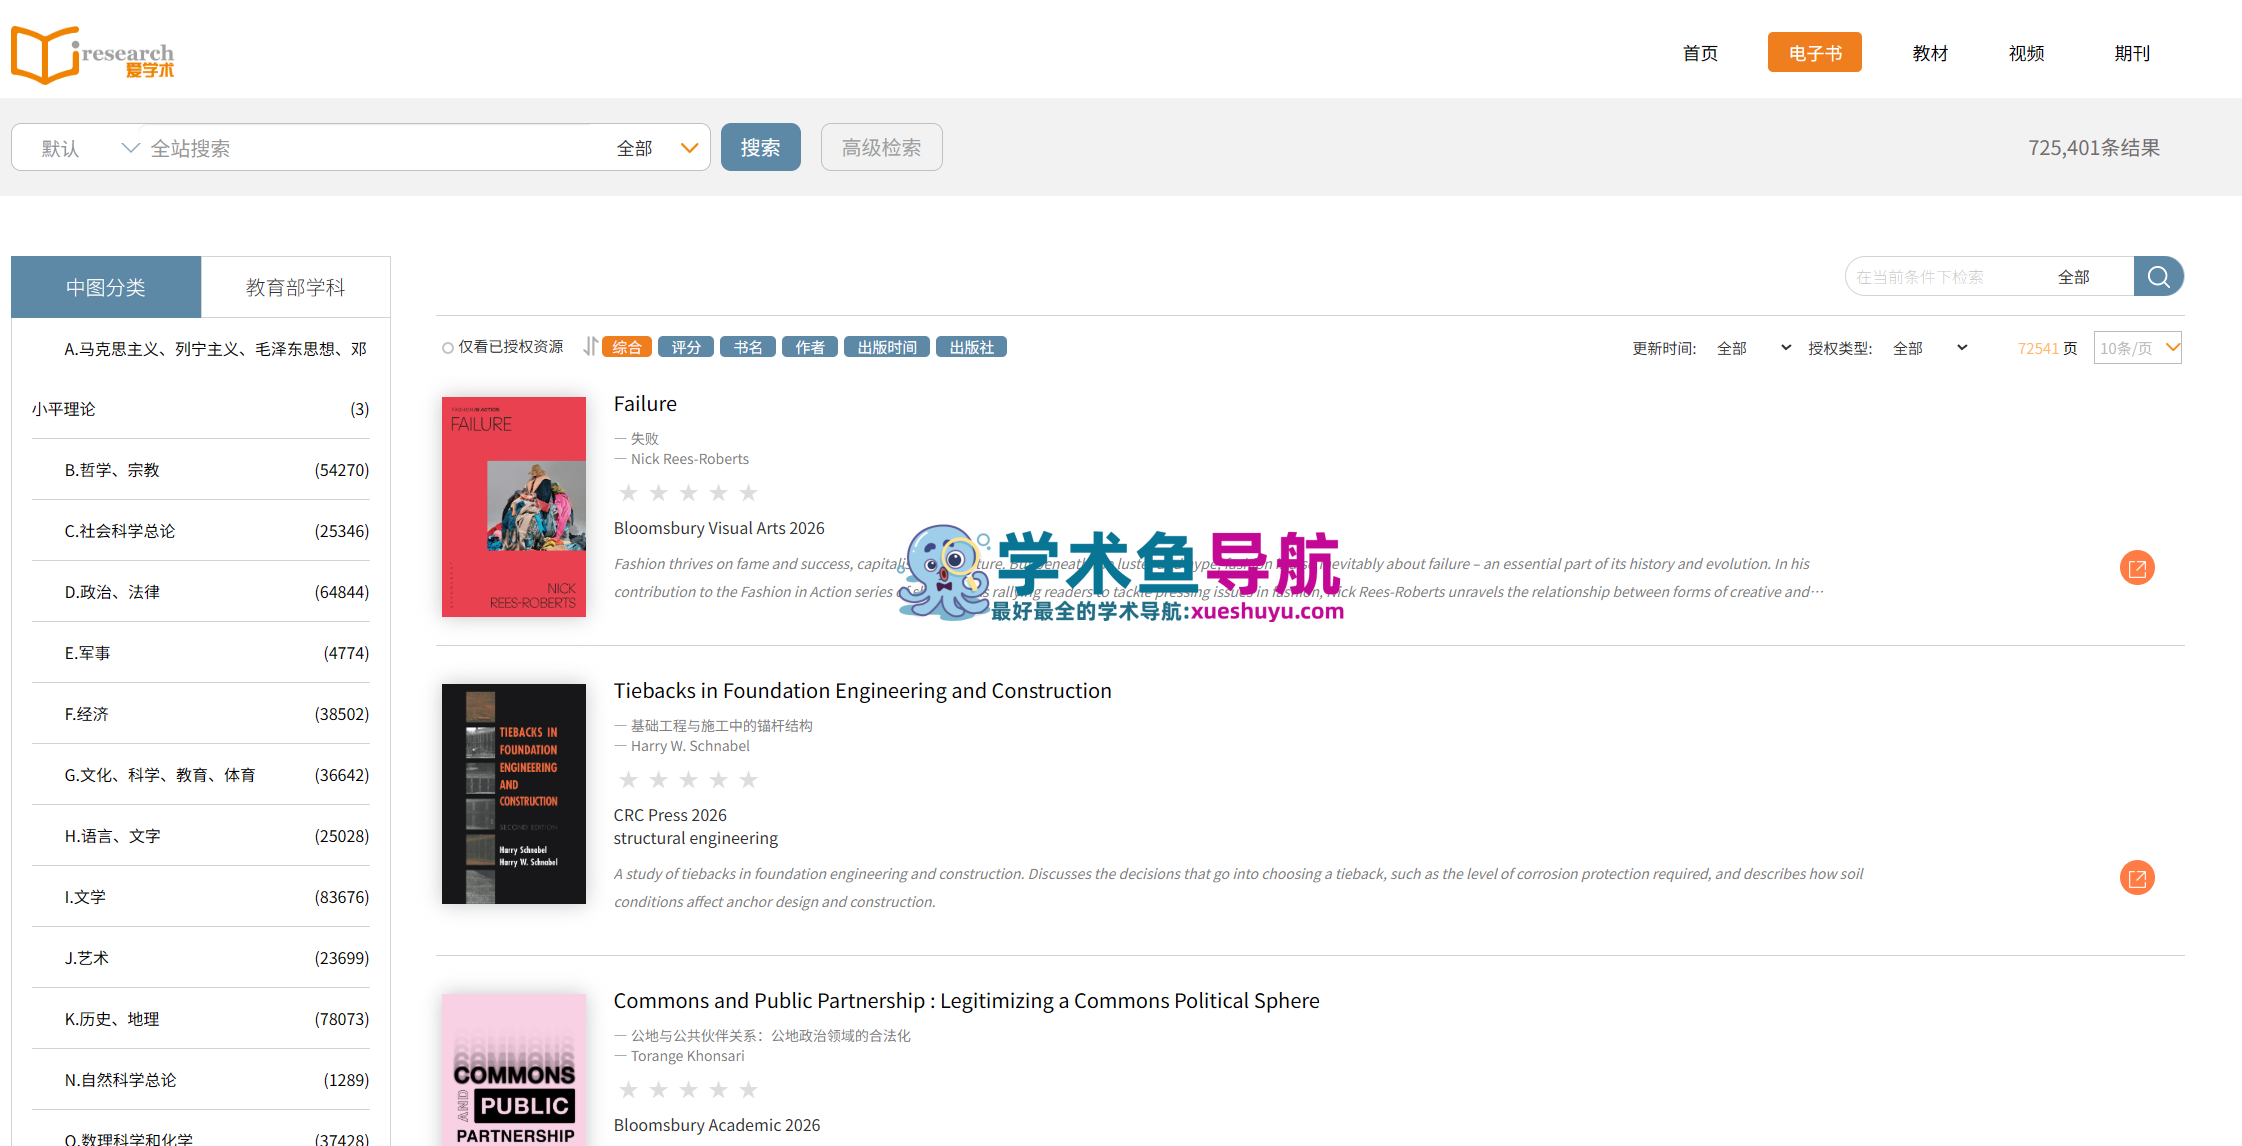The width and height of the screenshot is (2242, 1146).
Task: Give Failure a five-star rating
Action: point(748,492)
